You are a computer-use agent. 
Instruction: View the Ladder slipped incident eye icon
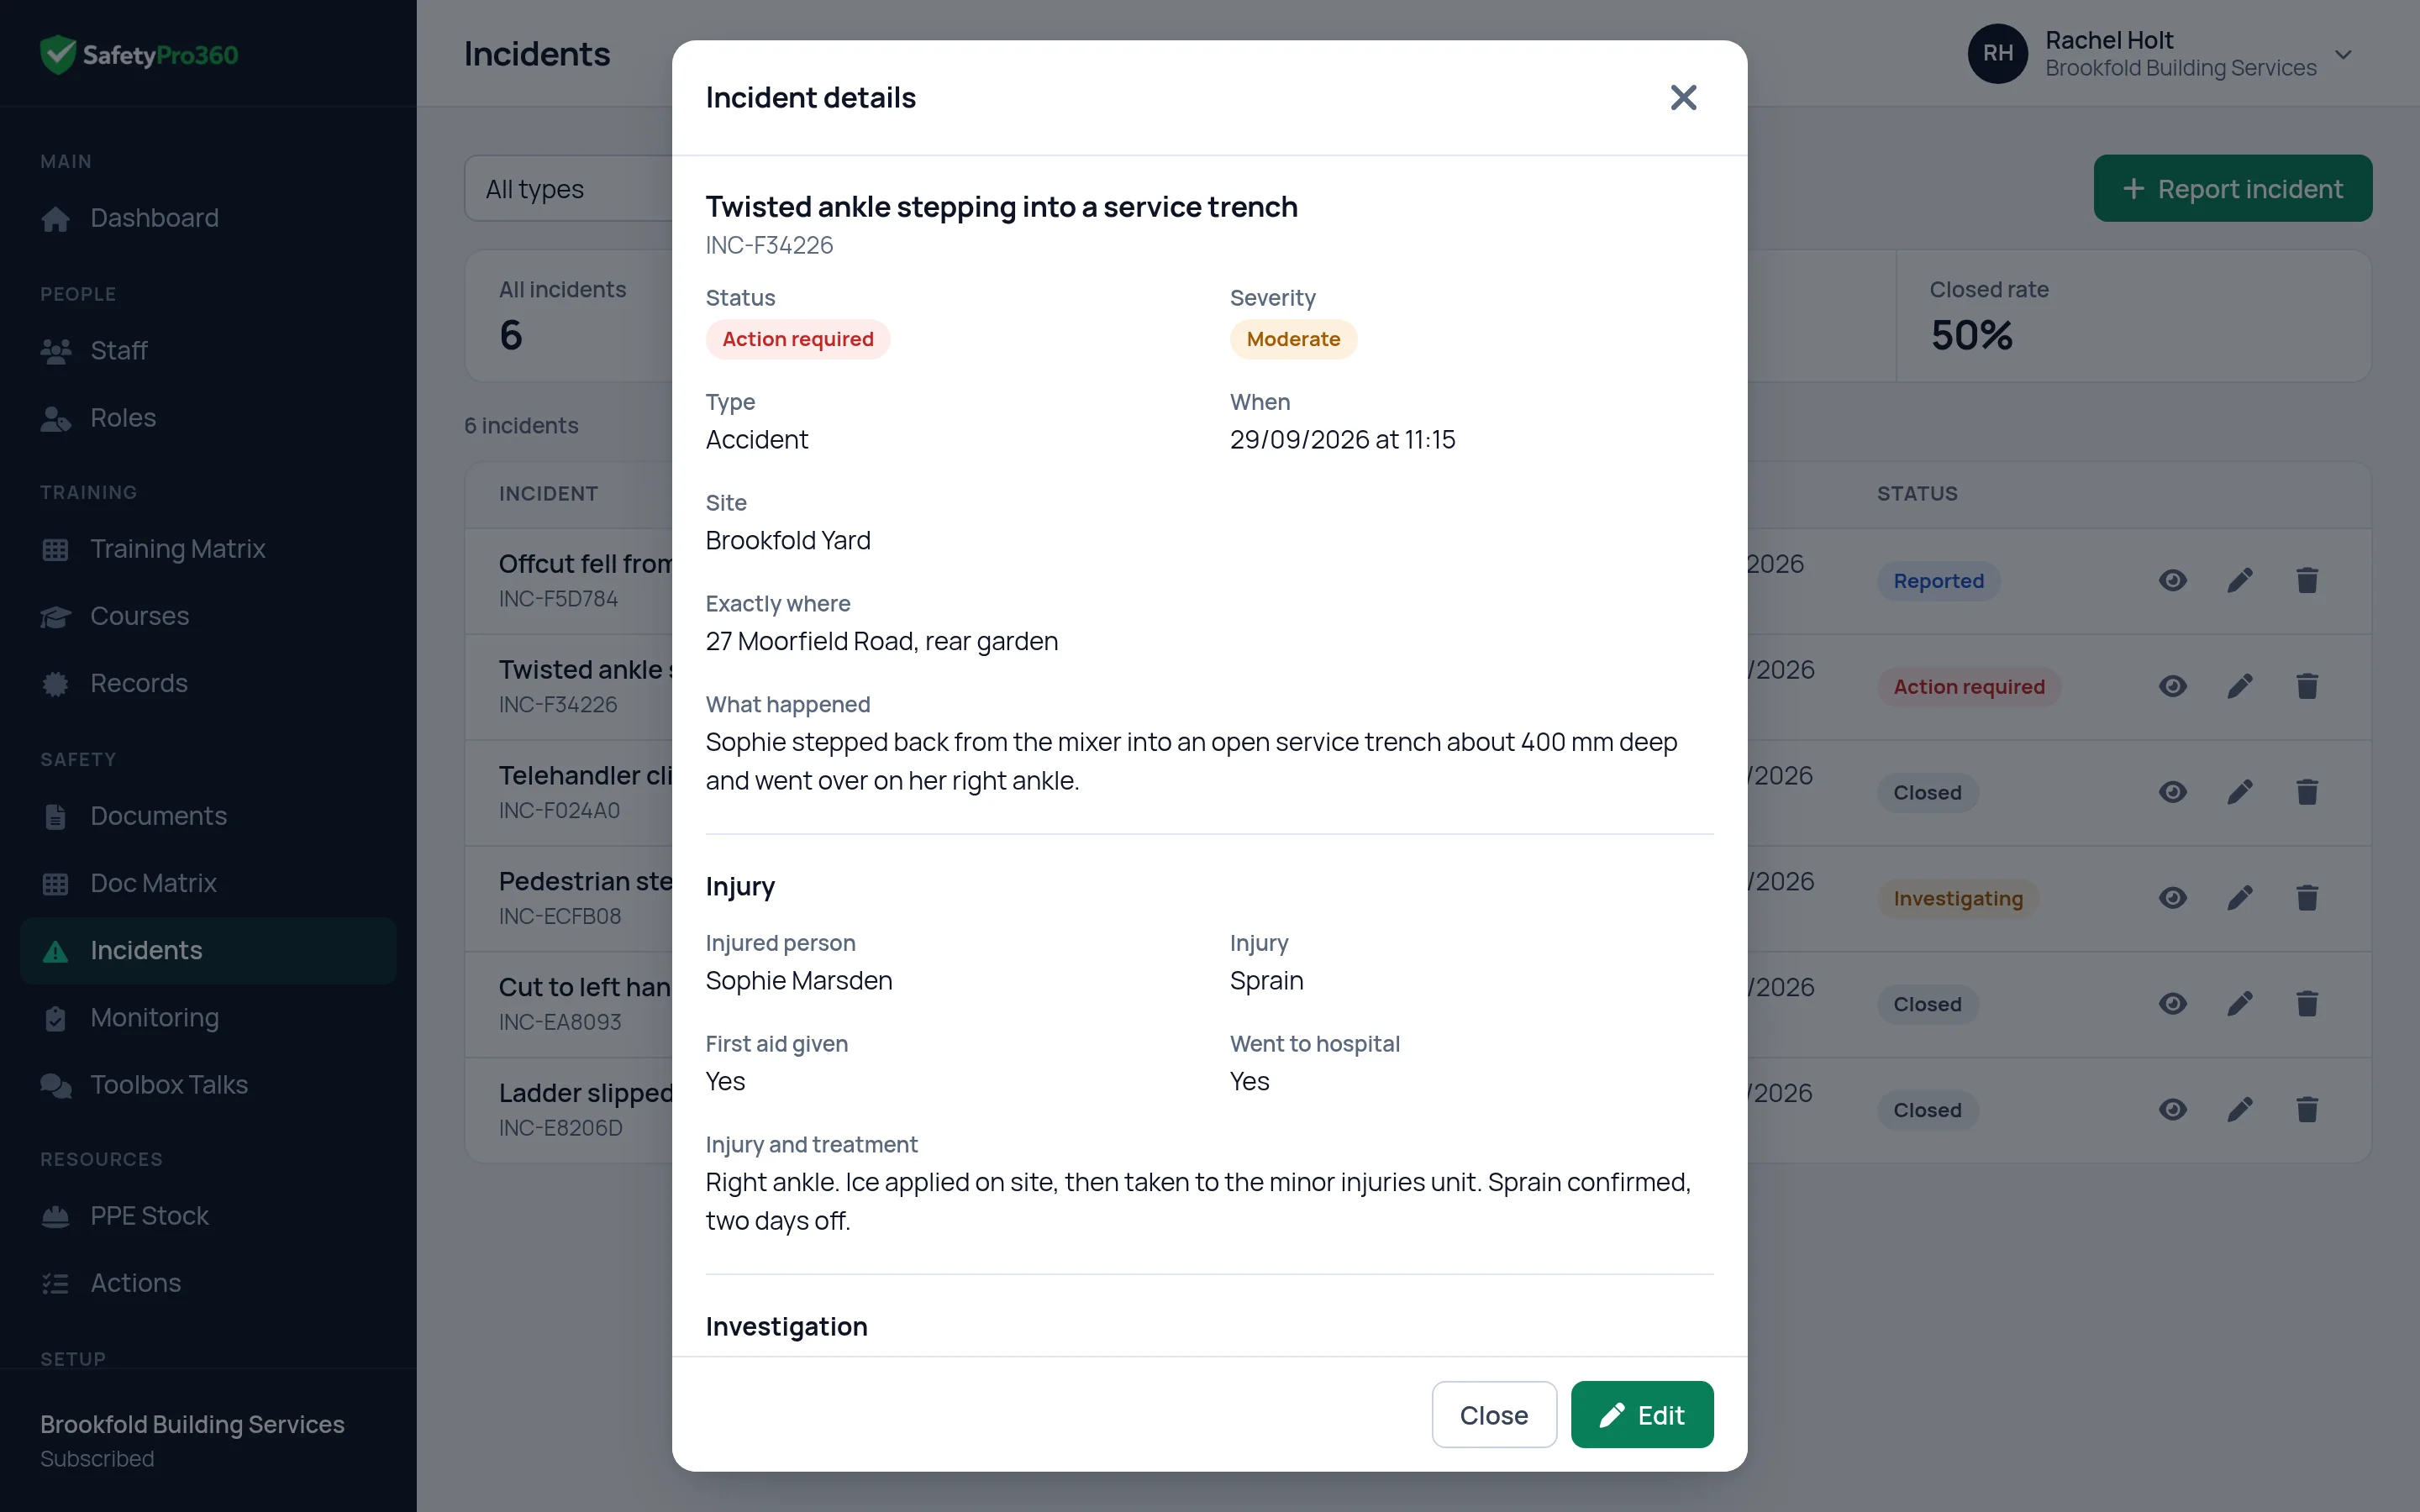point(2172,1110)
